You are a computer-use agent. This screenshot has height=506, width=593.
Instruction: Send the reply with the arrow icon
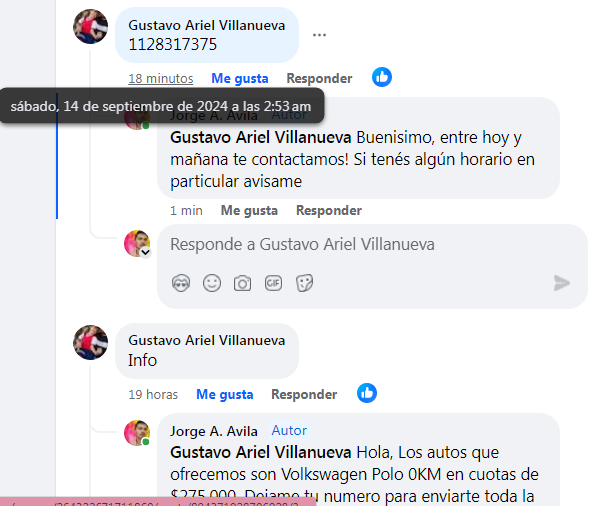pyautogui.click(x=562, y=283)
